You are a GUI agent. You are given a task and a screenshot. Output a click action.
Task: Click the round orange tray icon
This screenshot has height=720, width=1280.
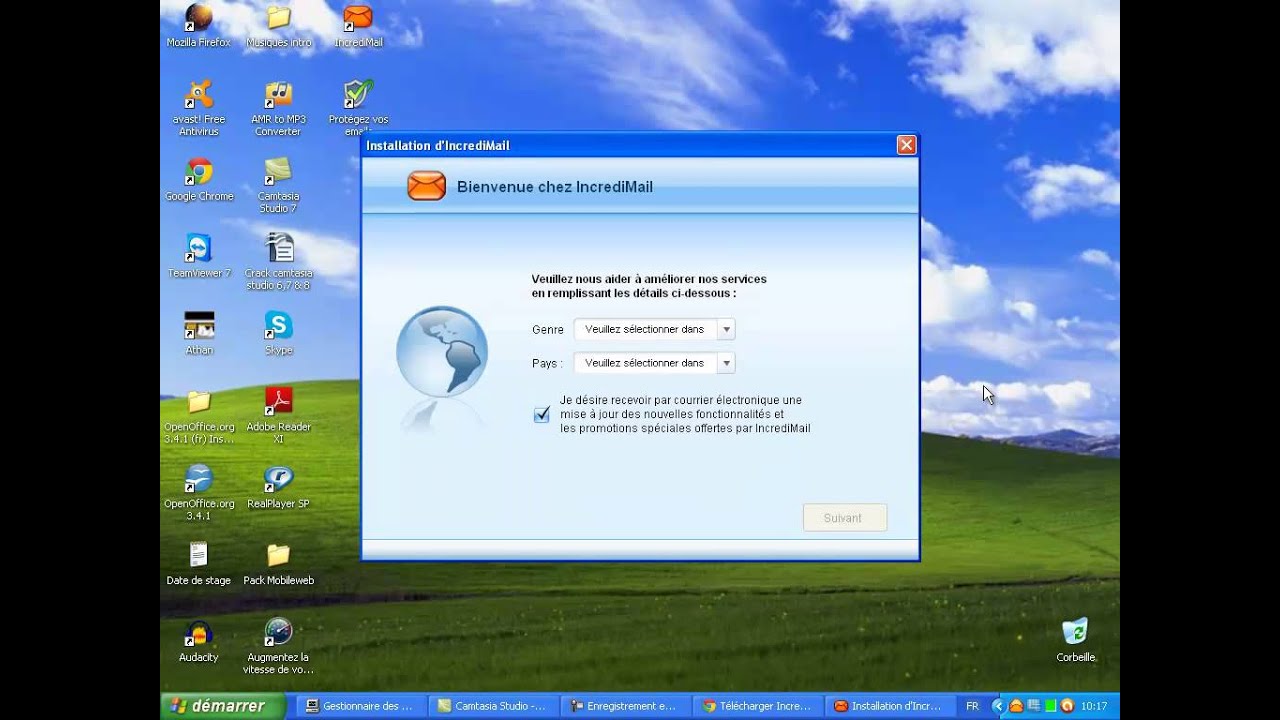1067,706
